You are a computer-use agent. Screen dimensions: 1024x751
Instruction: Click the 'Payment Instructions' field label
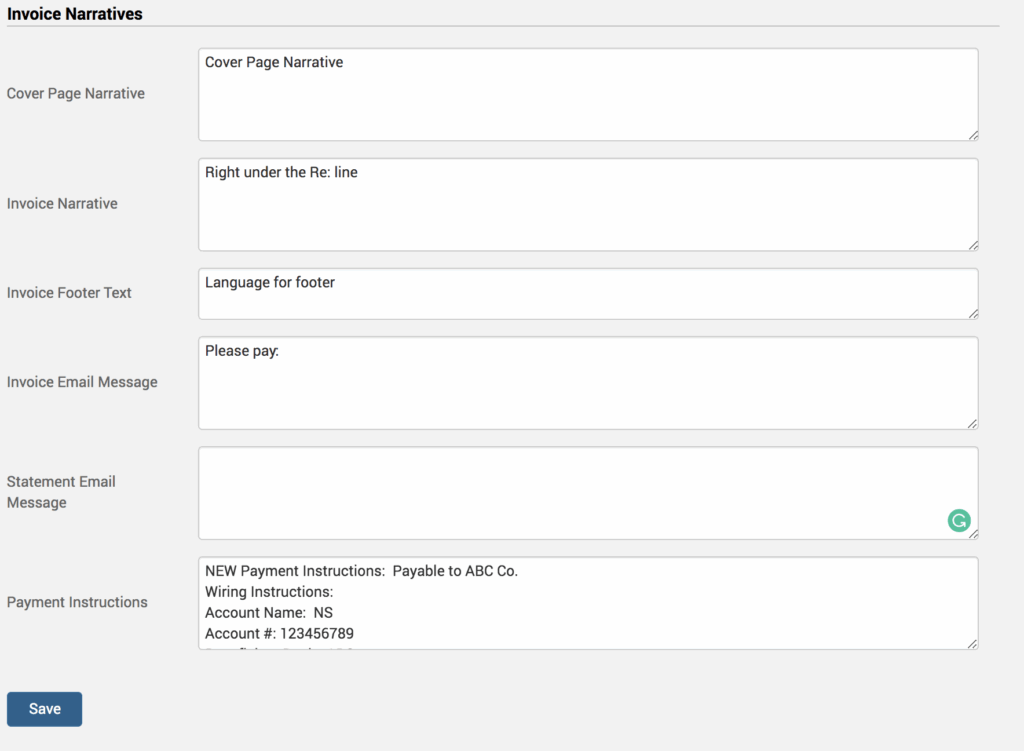(x=77, y=602)
